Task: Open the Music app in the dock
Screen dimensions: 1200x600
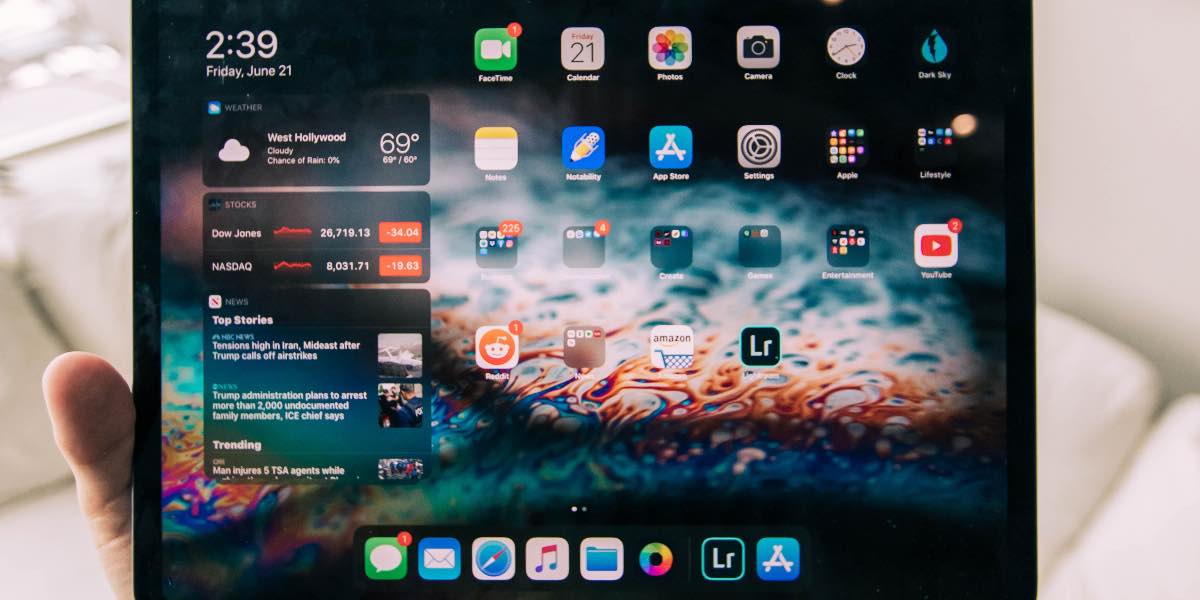Action: pos(548,558)
